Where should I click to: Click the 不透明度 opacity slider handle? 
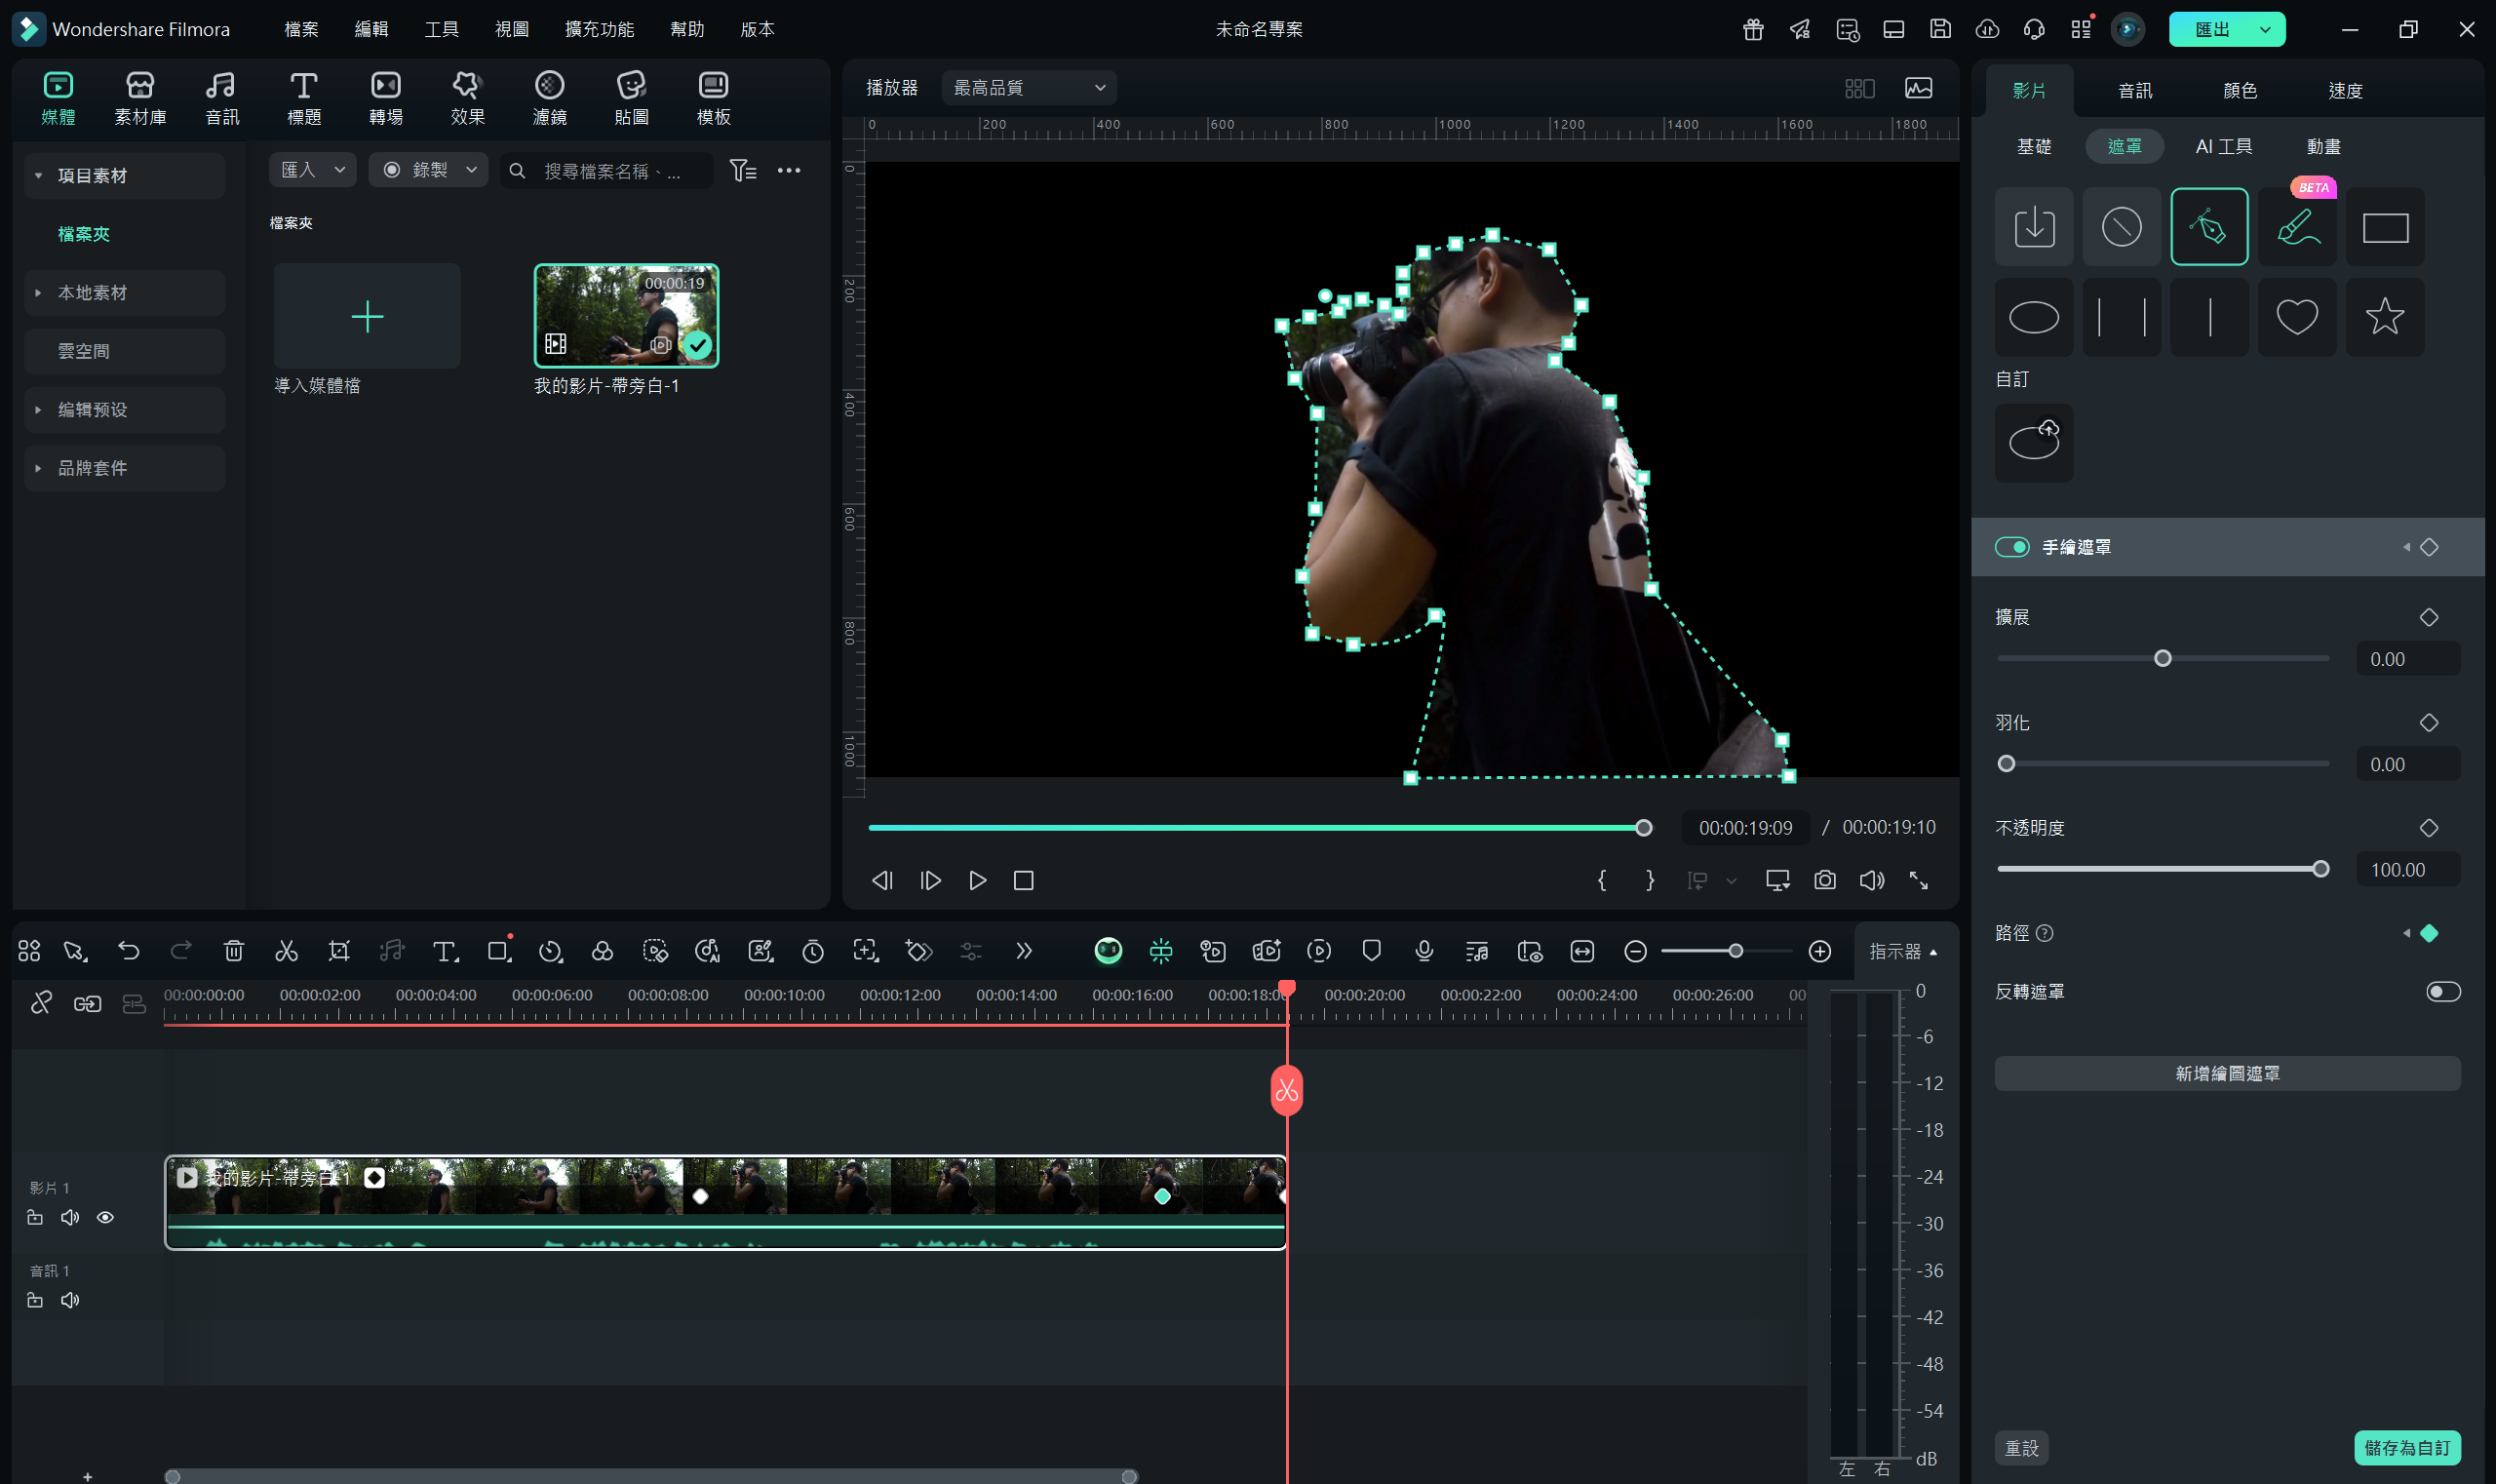tap(2320, 869)
